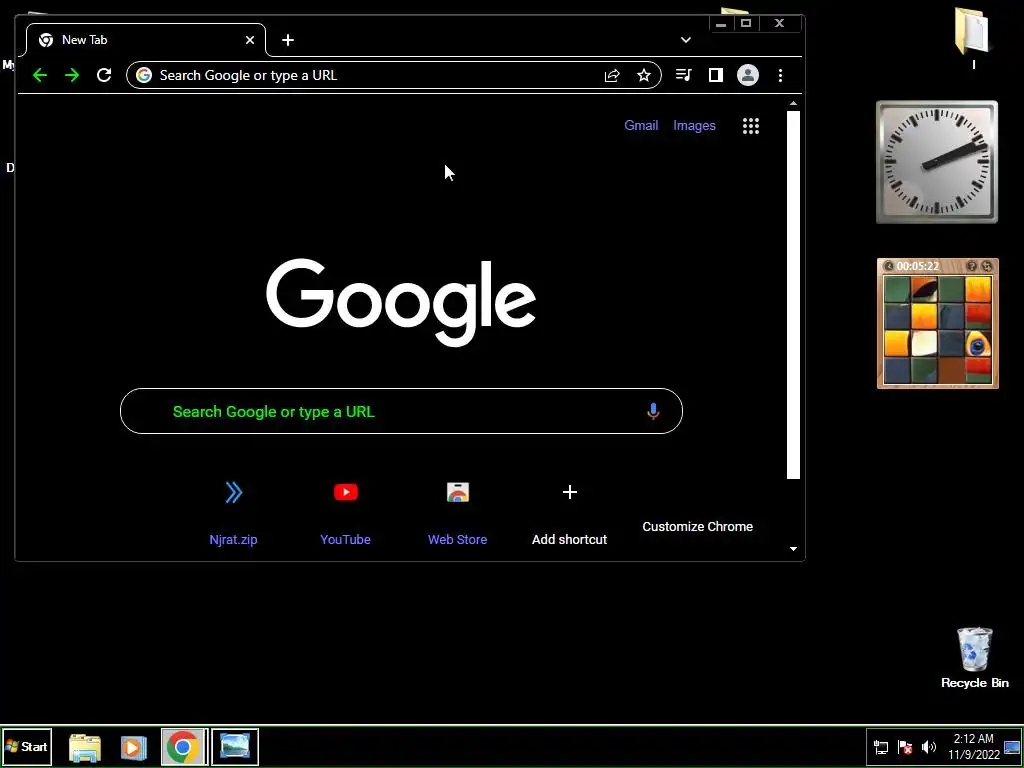Add a new shortcut with the plus tile
The image size is (1024, 768).
[x=569, y=514]
